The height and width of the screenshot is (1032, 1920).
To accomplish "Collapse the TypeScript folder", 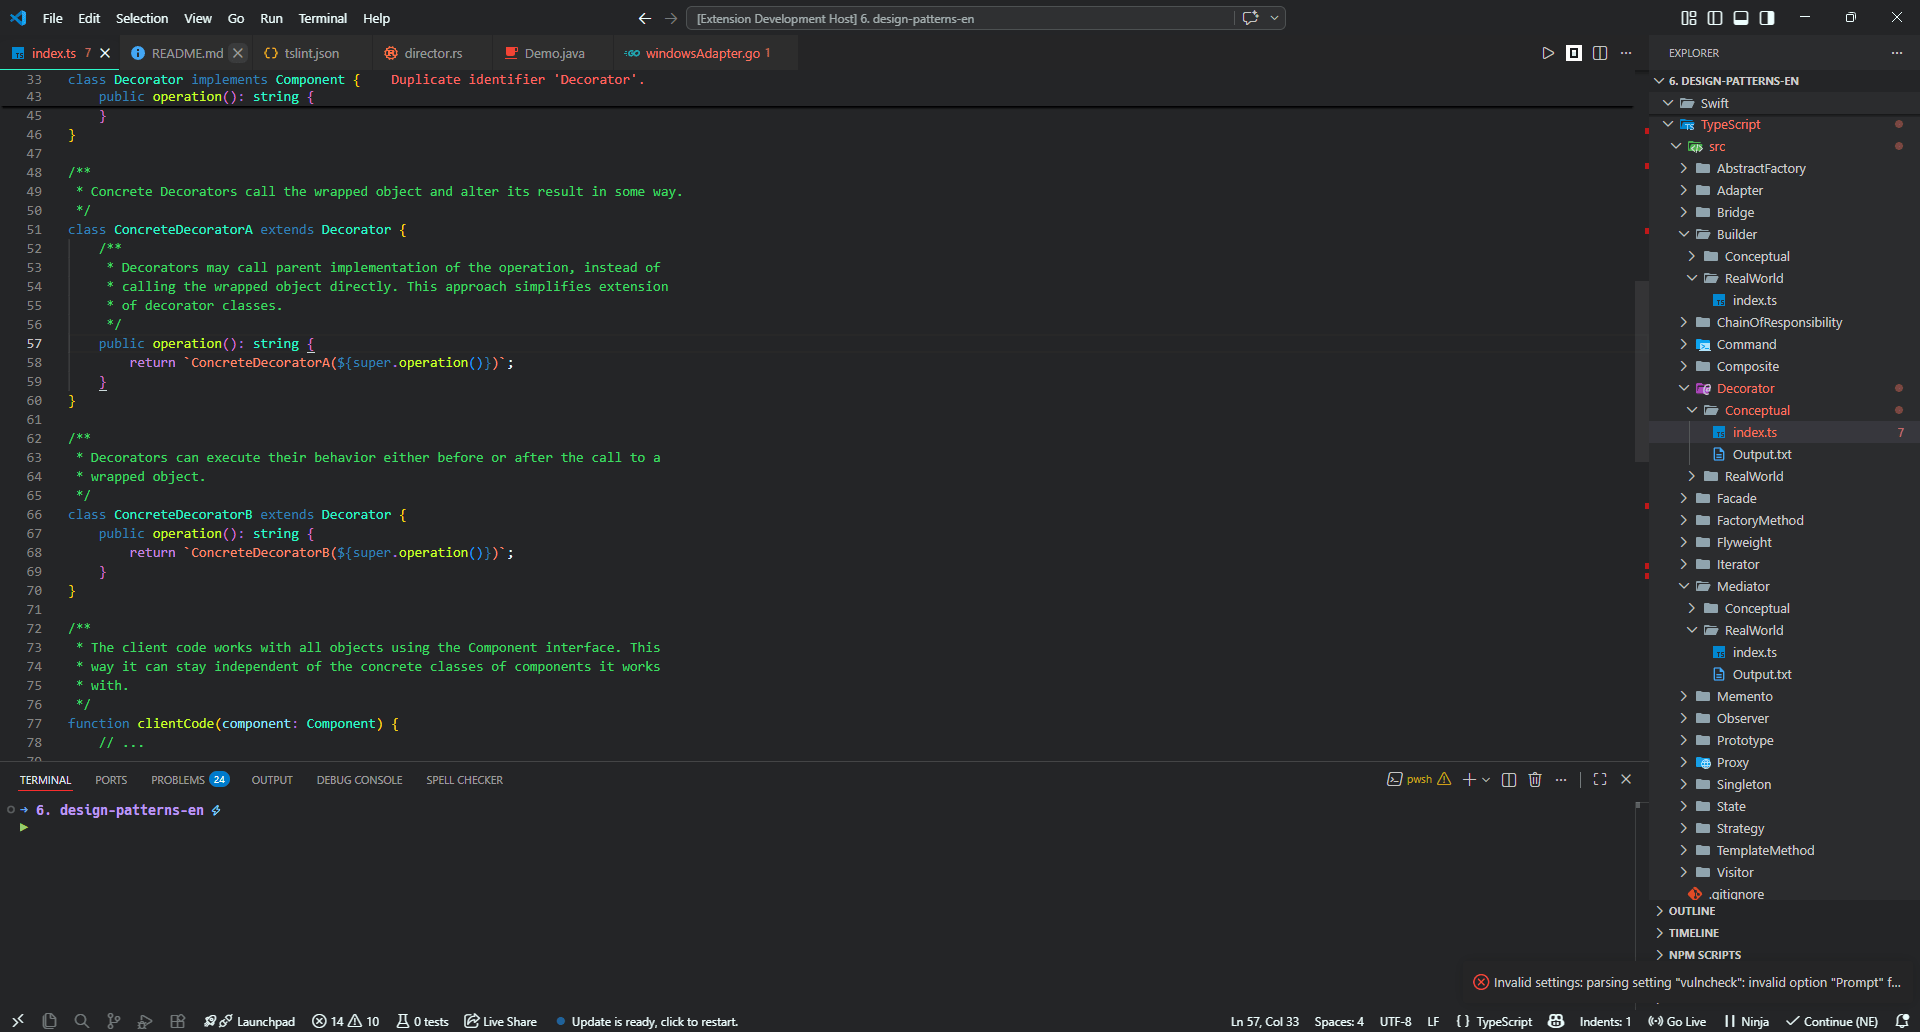I will coord(1668,124).
